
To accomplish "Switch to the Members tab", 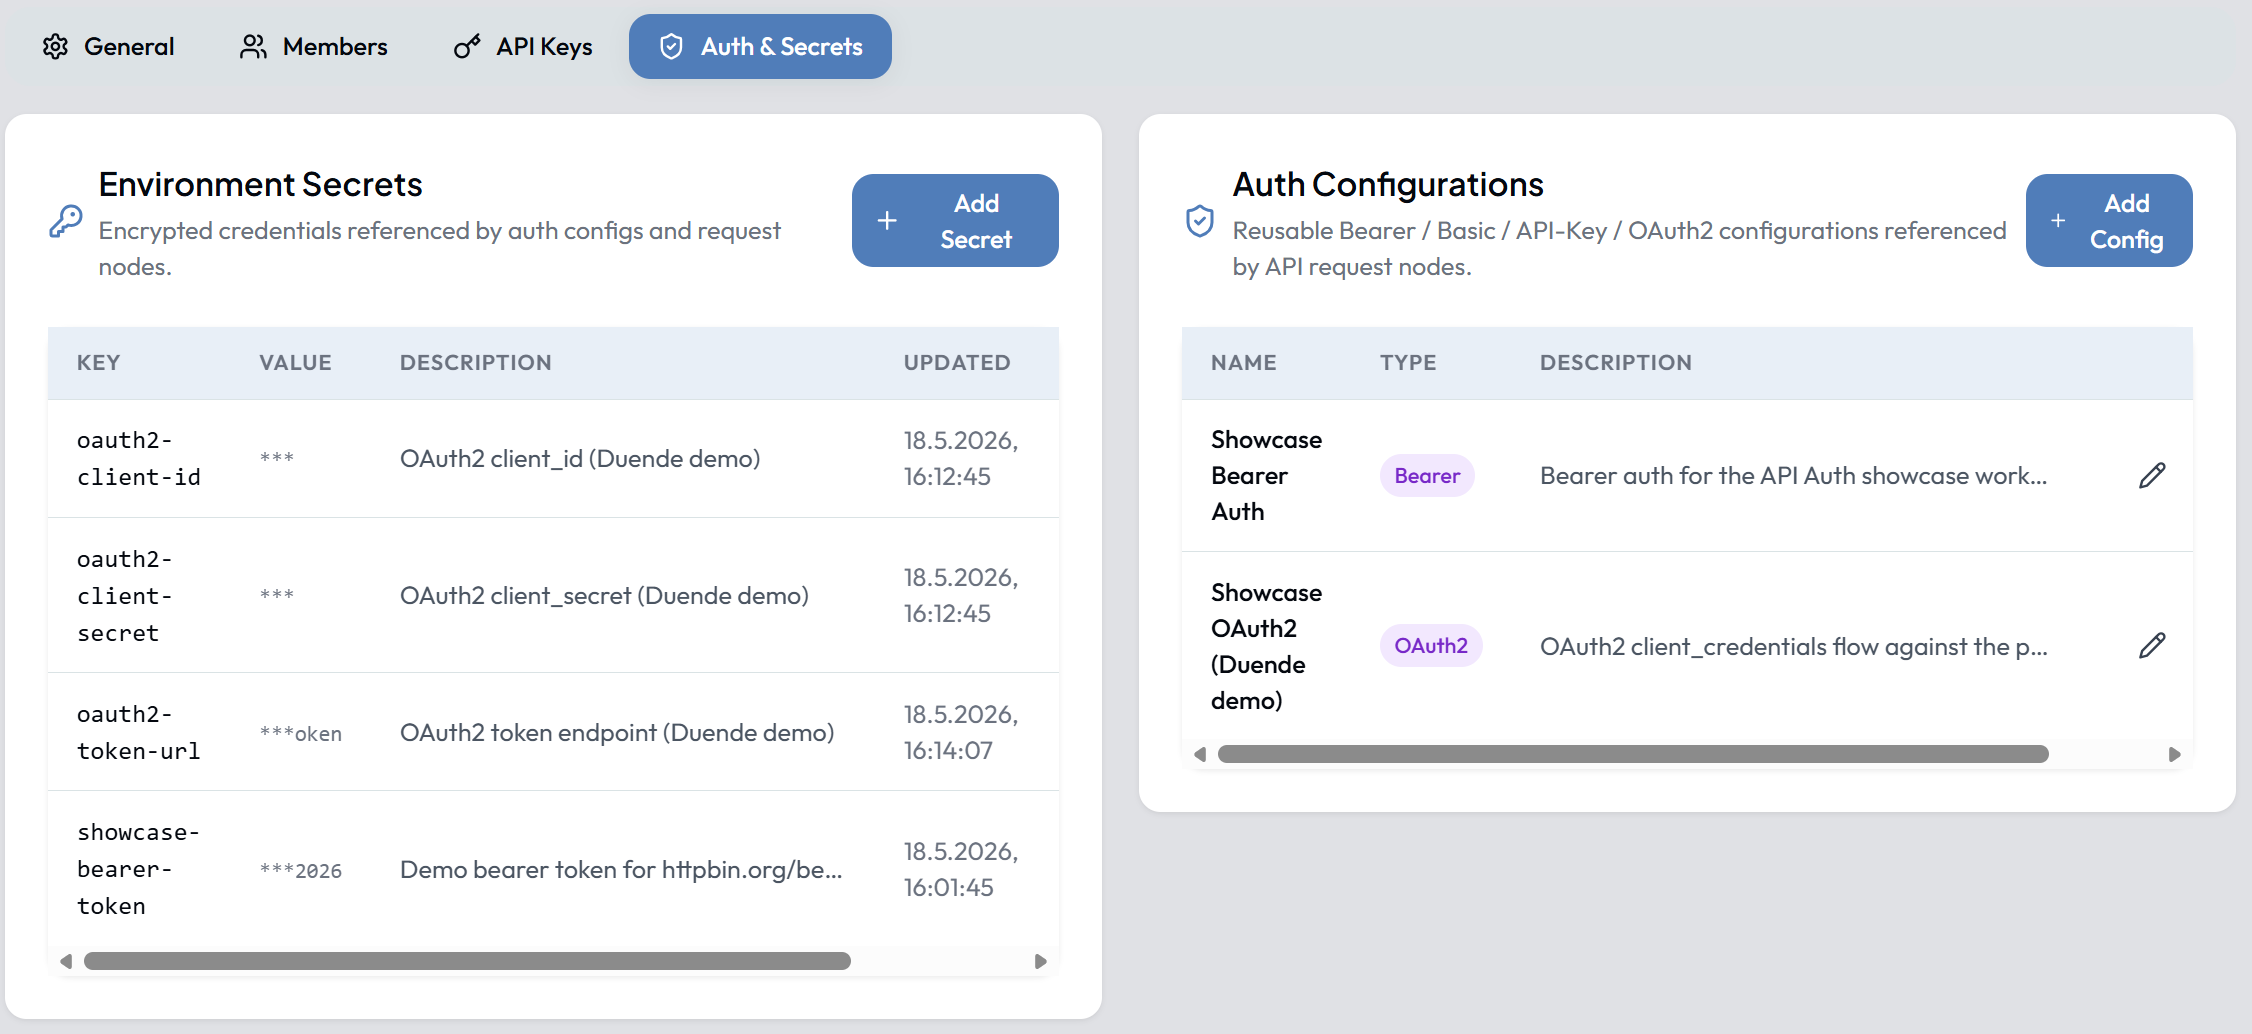I will [313, 47].
